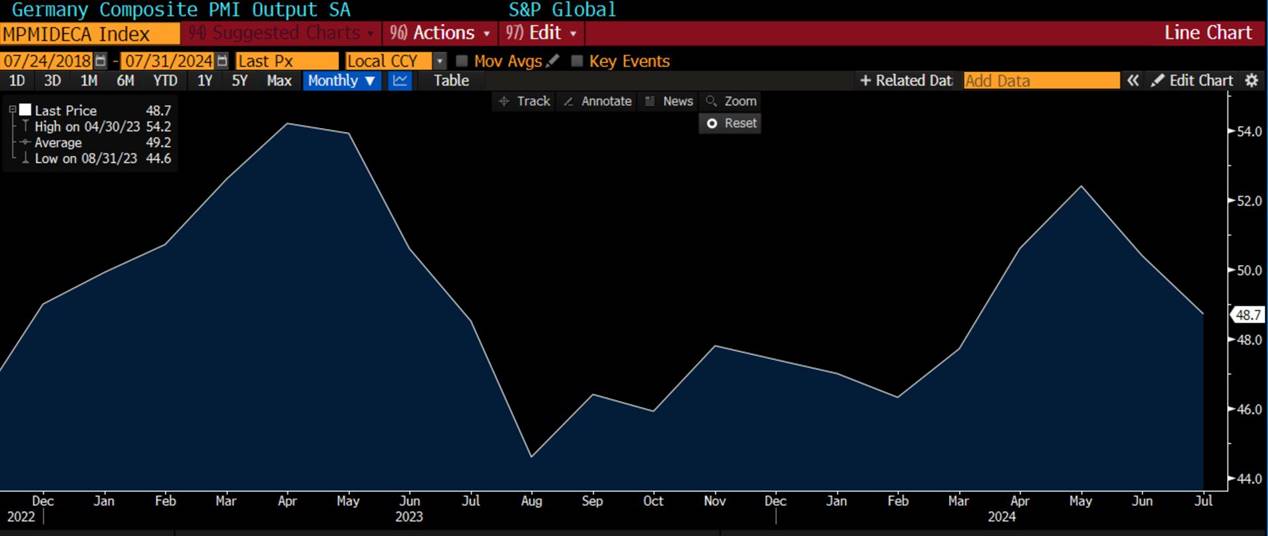Image resolution: width=1268 pixels, height=536 pixels.
Task: Click the Edit Chart button
Action: click(x=1192, y=80)
